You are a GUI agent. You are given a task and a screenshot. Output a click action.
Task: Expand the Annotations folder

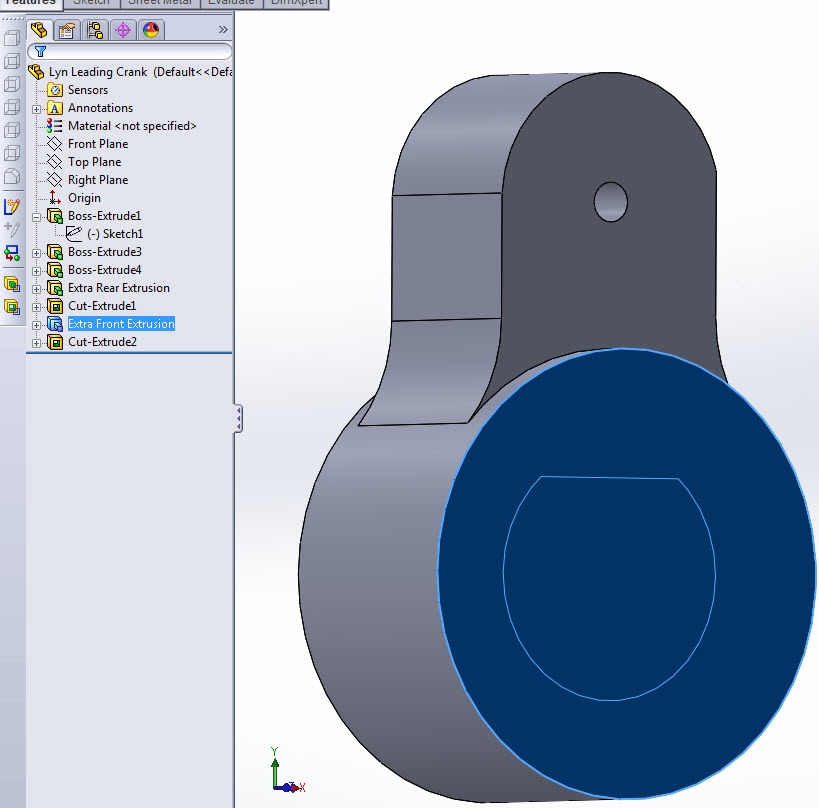click(36, 109)
